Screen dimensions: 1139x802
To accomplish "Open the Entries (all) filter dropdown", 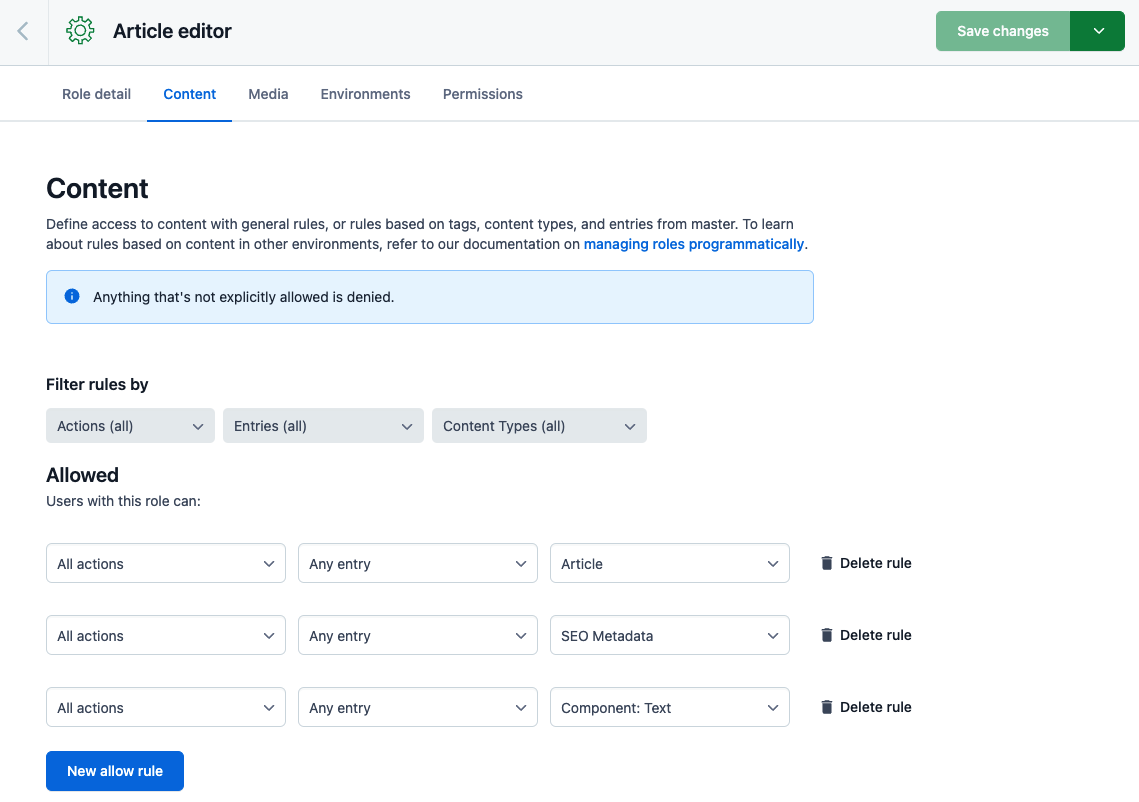I will [x=322, y=425].
